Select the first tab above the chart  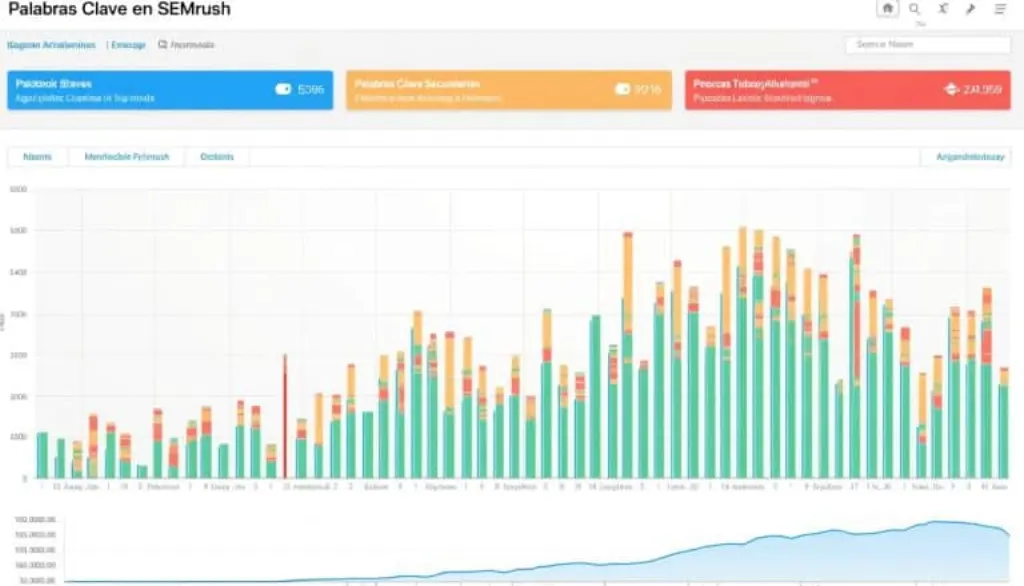pos(37,157)
